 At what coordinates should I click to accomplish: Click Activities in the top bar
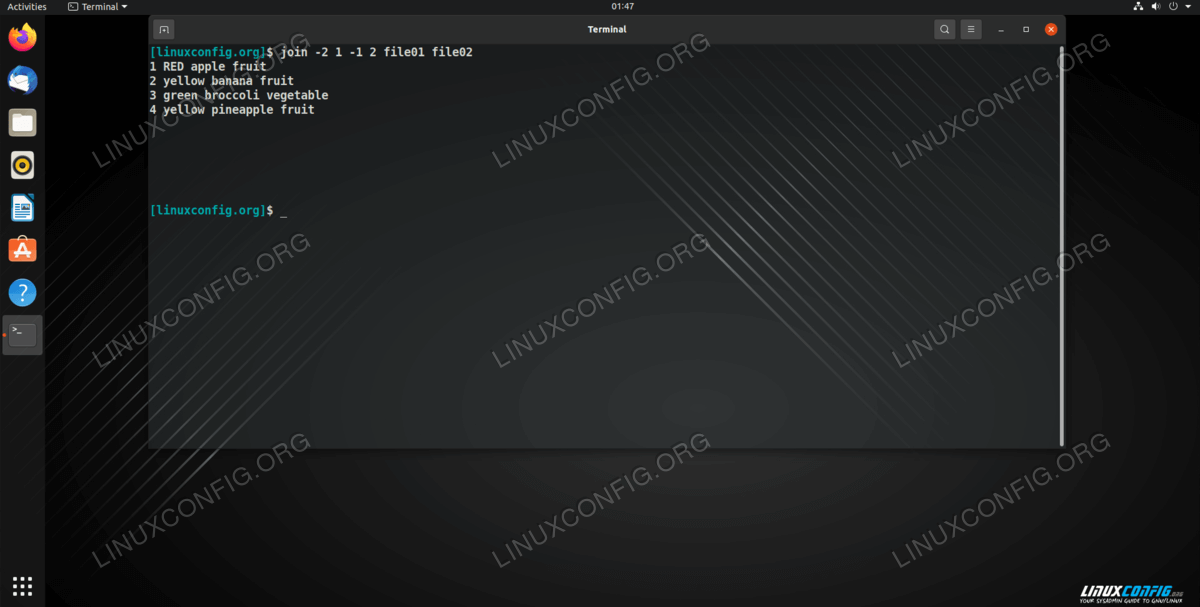click(27, 7)
